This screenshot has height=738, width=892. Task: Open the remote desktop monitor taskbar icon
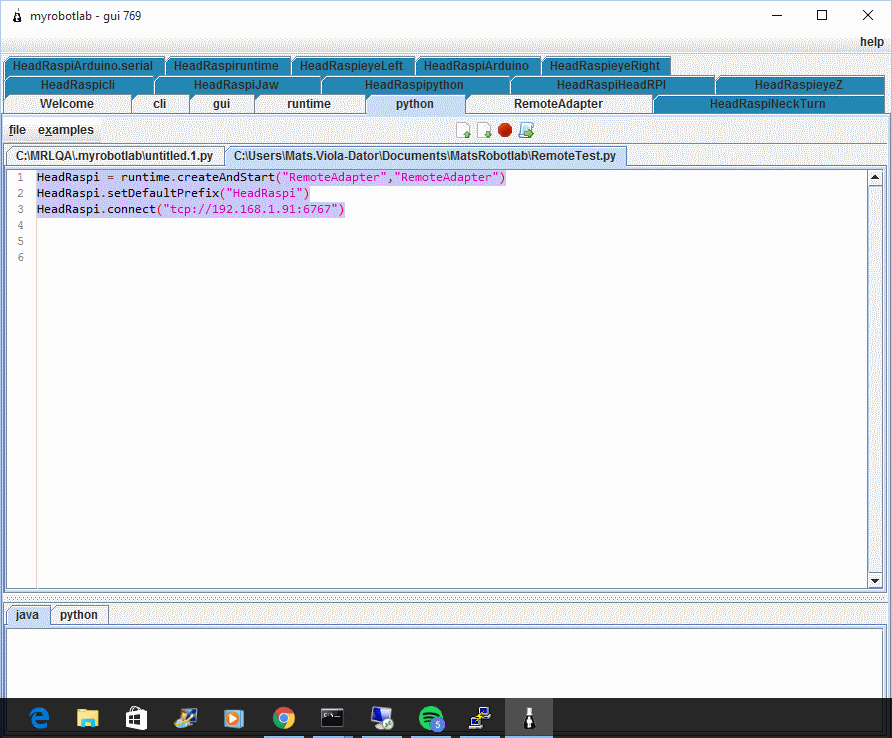coord(382,718)
